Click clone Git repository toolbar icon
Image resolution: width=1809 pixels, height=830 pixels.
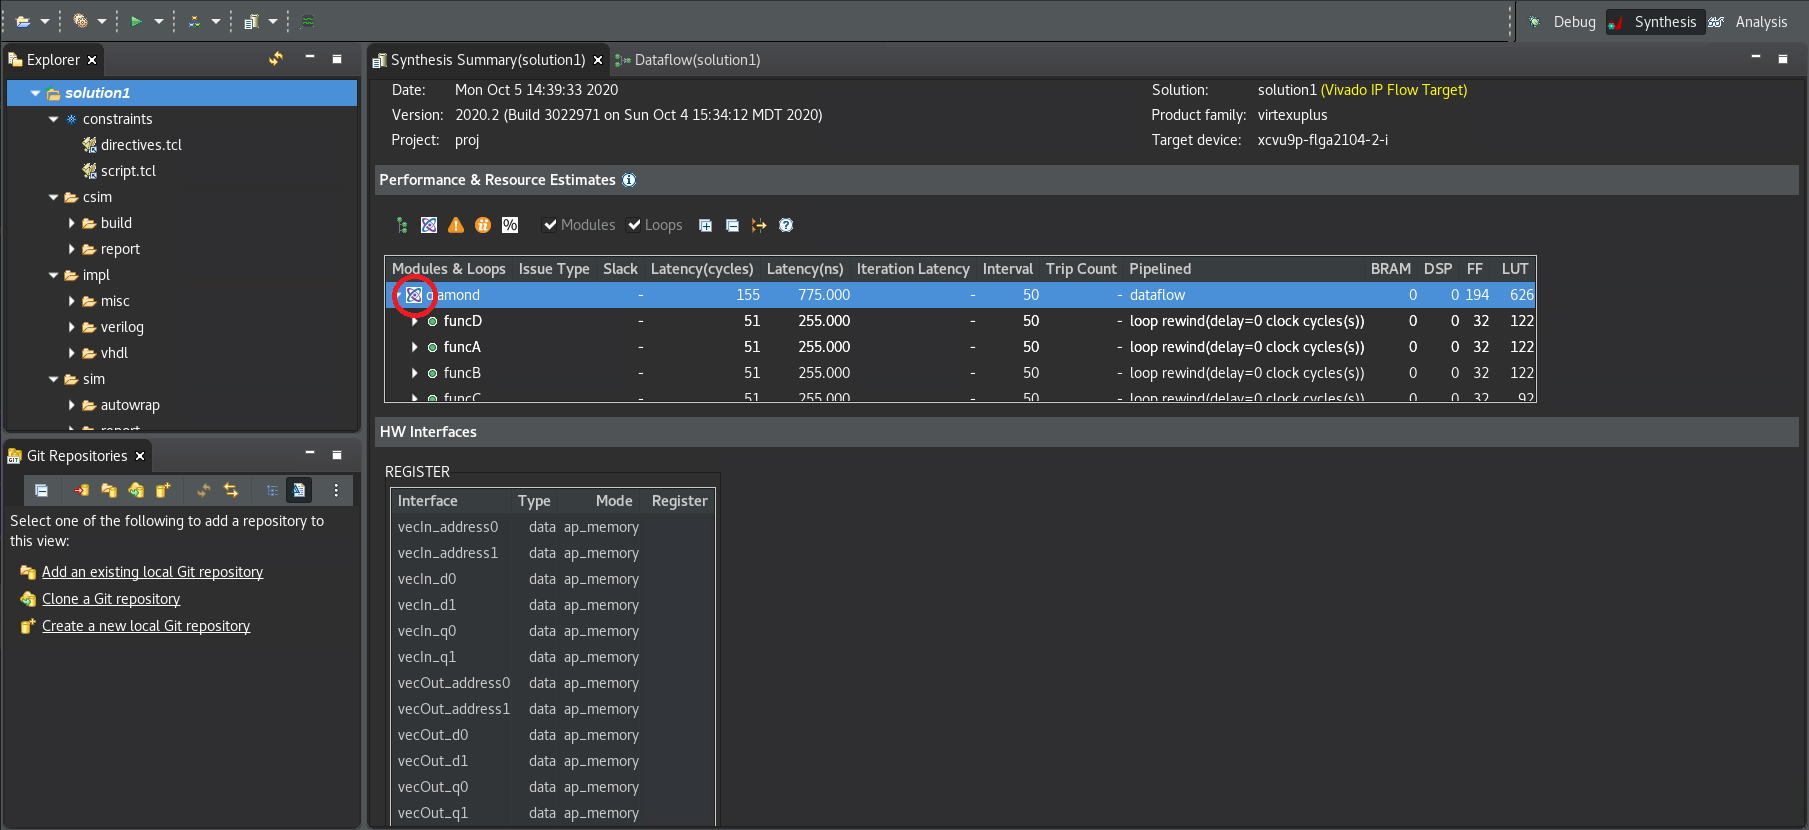pyautogui.click(x=136, y=490)
